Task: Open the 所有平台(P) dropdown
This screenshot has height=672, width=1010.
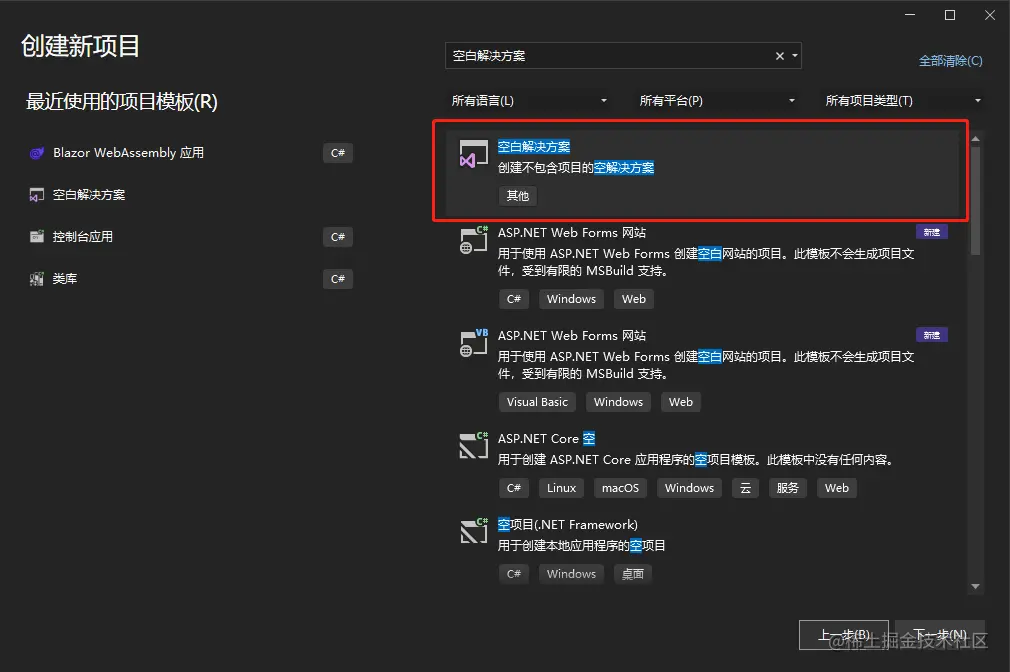Action: tap(717, 101)
